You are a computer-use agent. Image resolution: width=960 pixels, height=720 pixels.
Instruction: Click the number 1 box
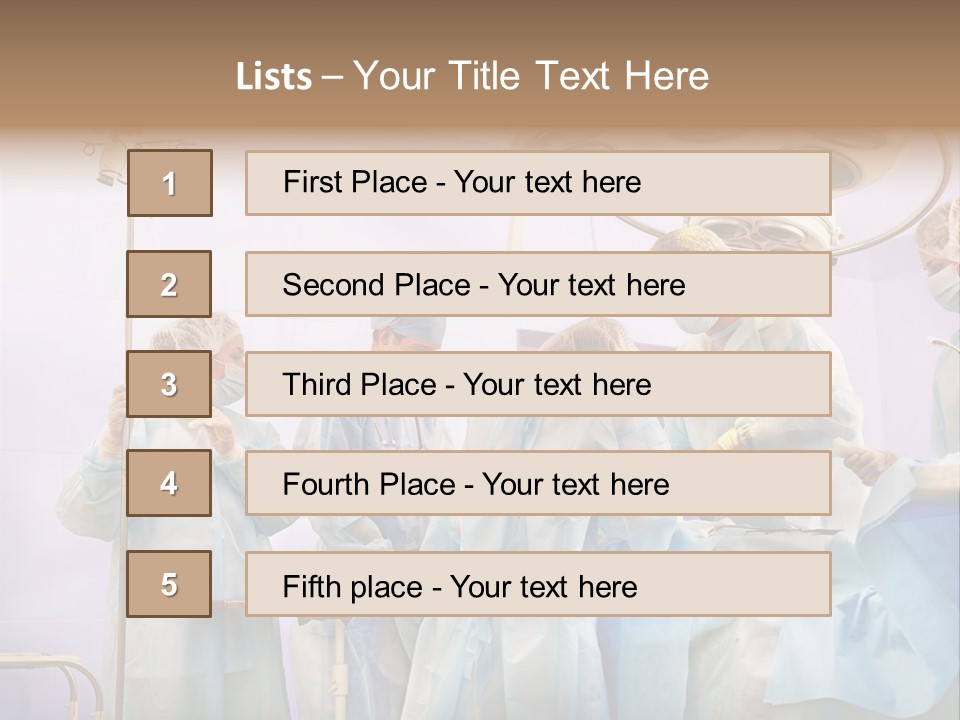coord(170,183)
